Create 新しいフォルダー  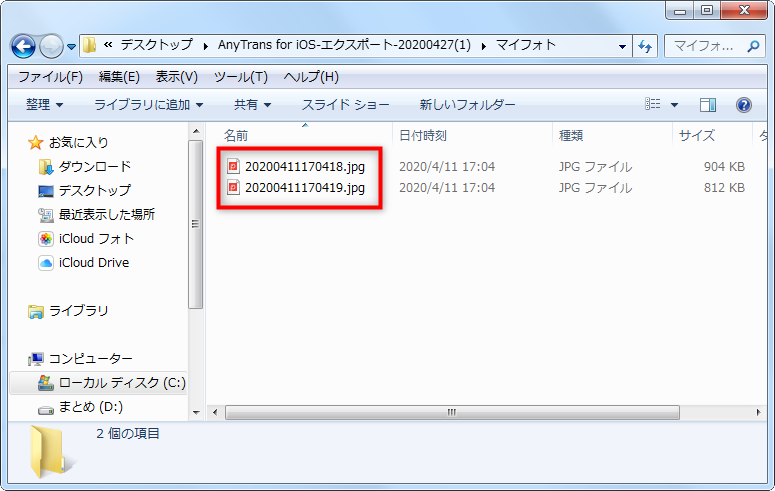tap(467, 105)
